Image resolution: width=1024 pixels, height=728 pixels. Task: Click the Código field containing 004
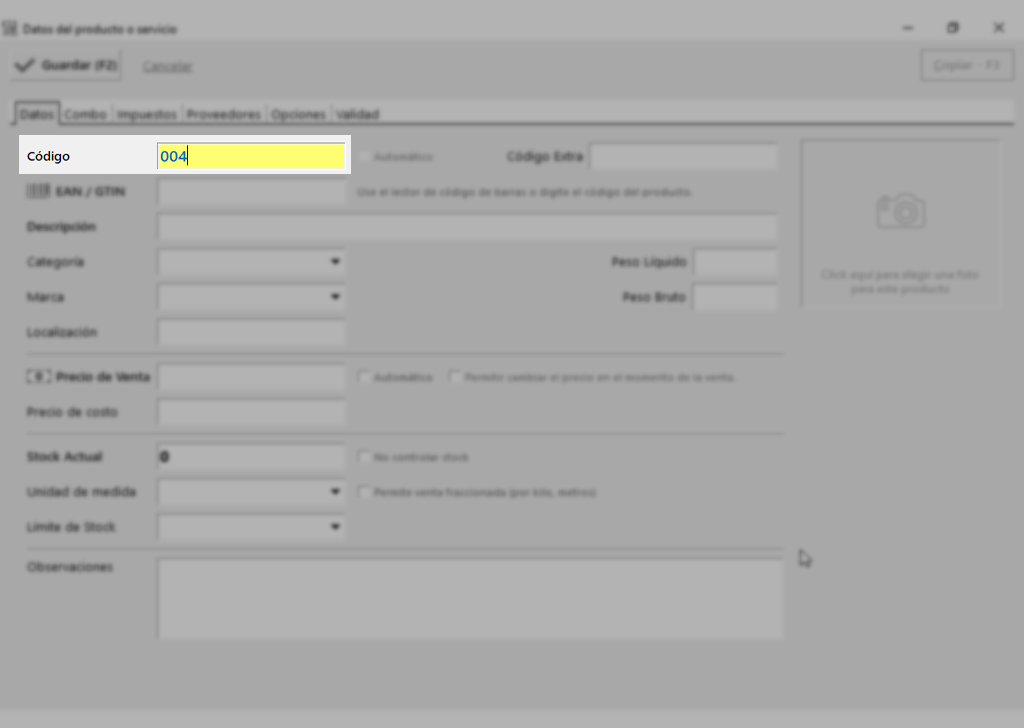pyautogui.click(x=251, y=156)
